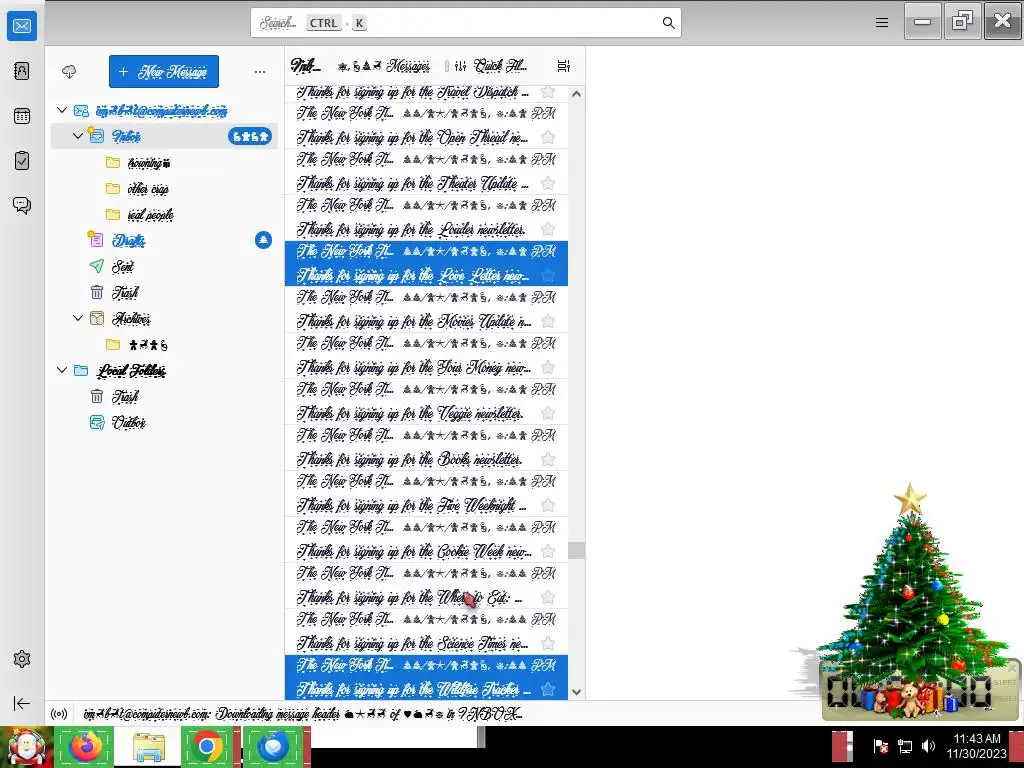Image resolution: width=1024 pixels, height=768 pixels.
Task: Open the Address Book space
Action: point(22,71)
